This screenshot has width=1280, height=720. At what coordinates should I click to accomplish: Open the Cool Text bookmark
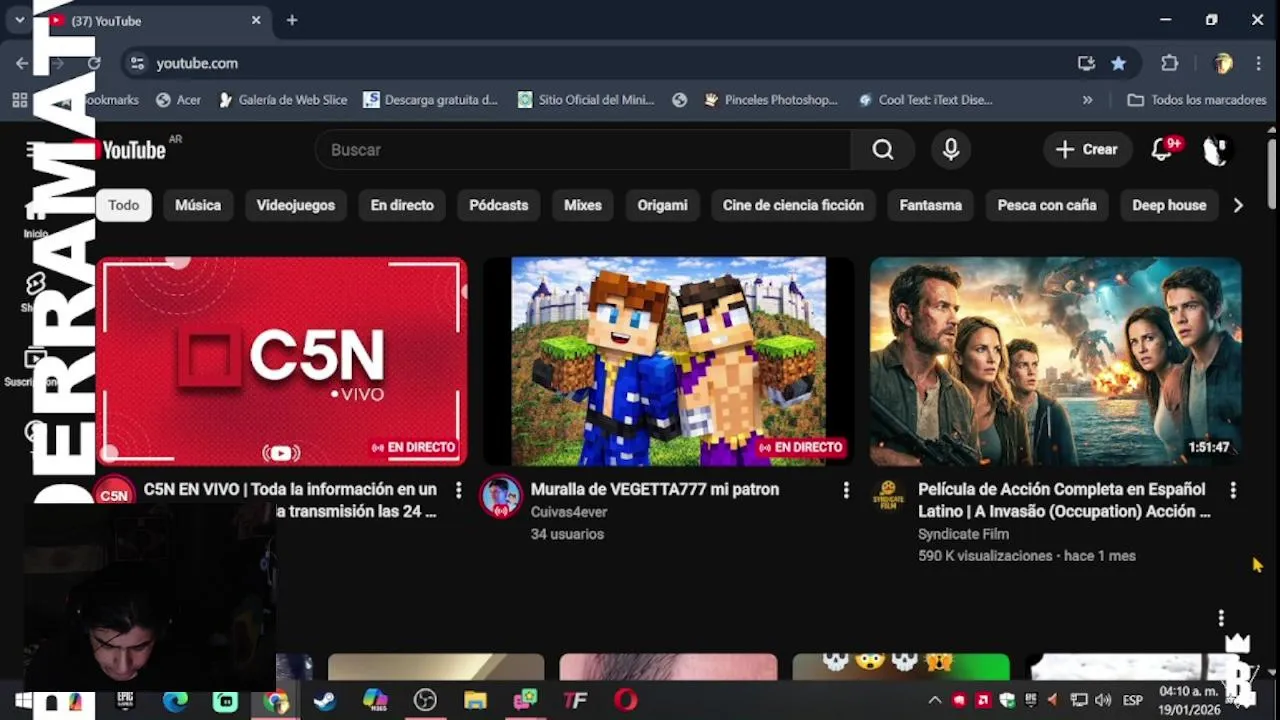tap(925, 100)
